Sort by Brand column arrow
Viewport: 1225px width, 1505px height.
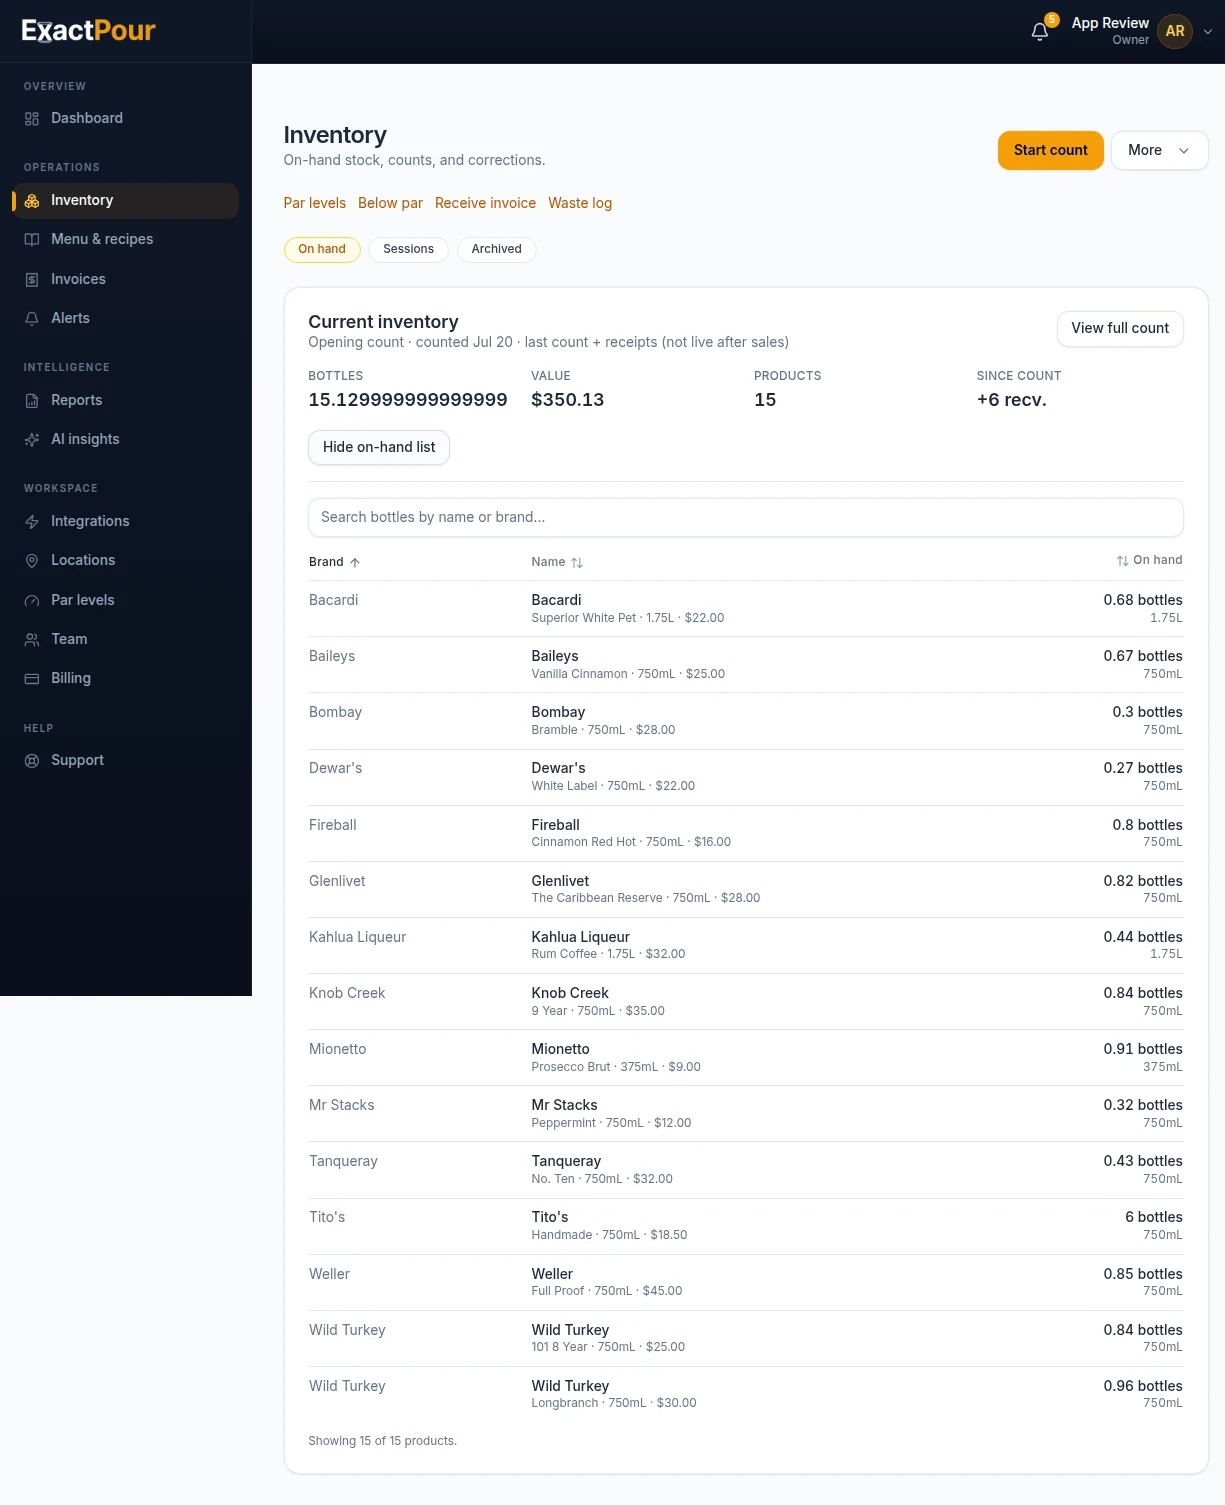355,563
